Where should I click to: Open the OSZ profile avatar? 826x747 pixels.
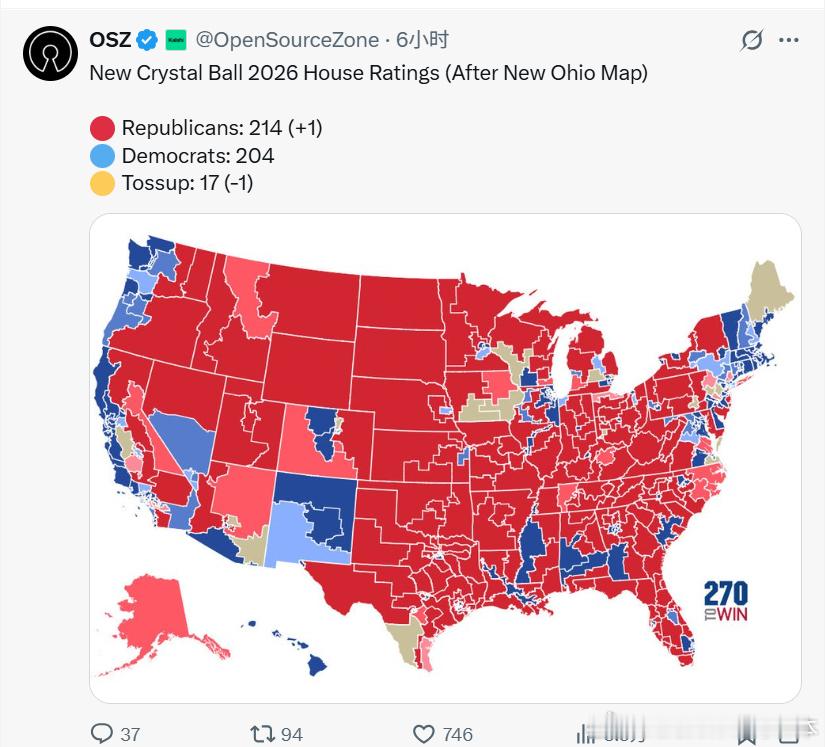[x=51, y=53]
